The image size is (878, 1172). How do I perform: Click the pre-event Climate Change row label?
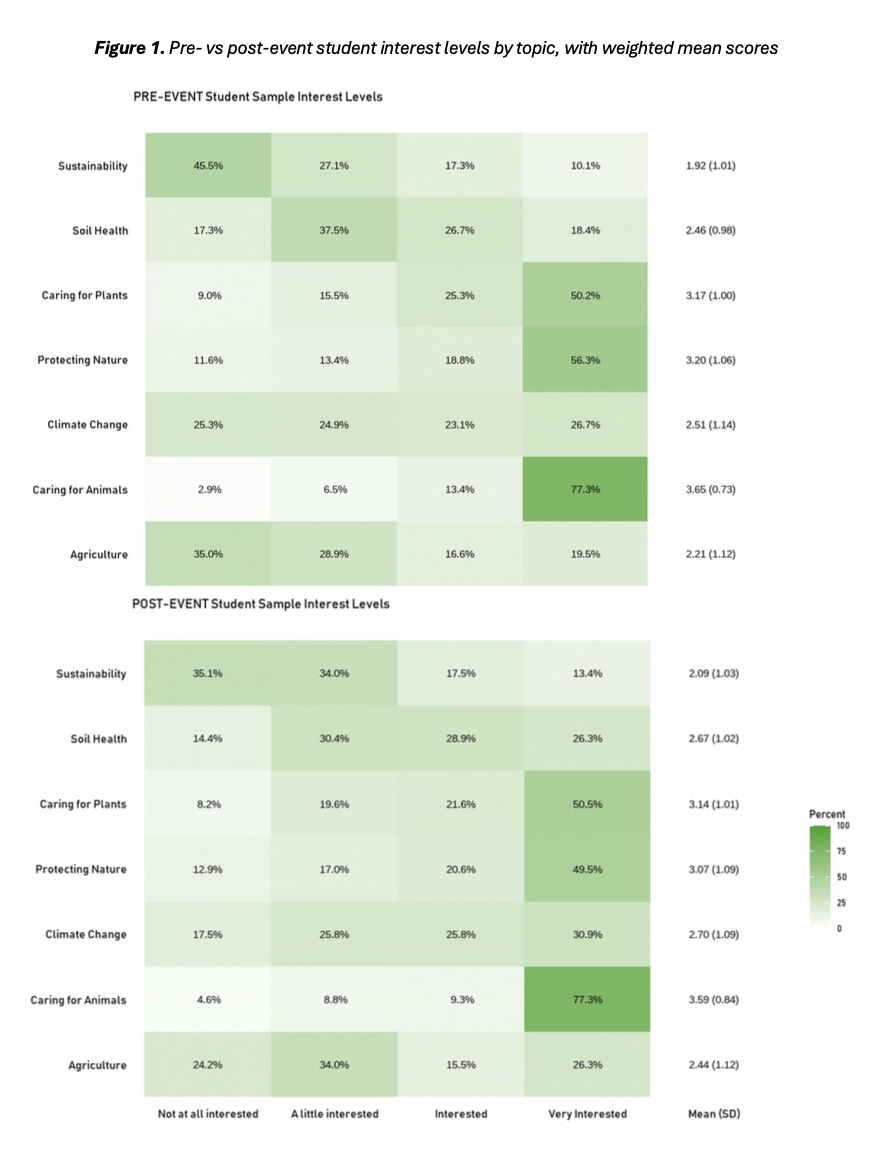(87, 425)
